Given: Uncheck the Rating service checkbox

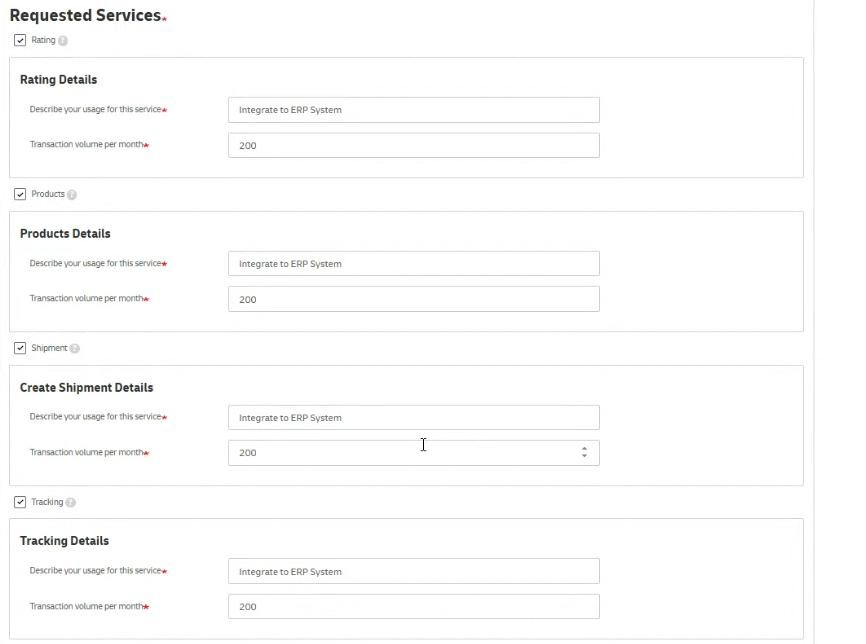Looking at the screenshot, I should (x=20, y=40).
